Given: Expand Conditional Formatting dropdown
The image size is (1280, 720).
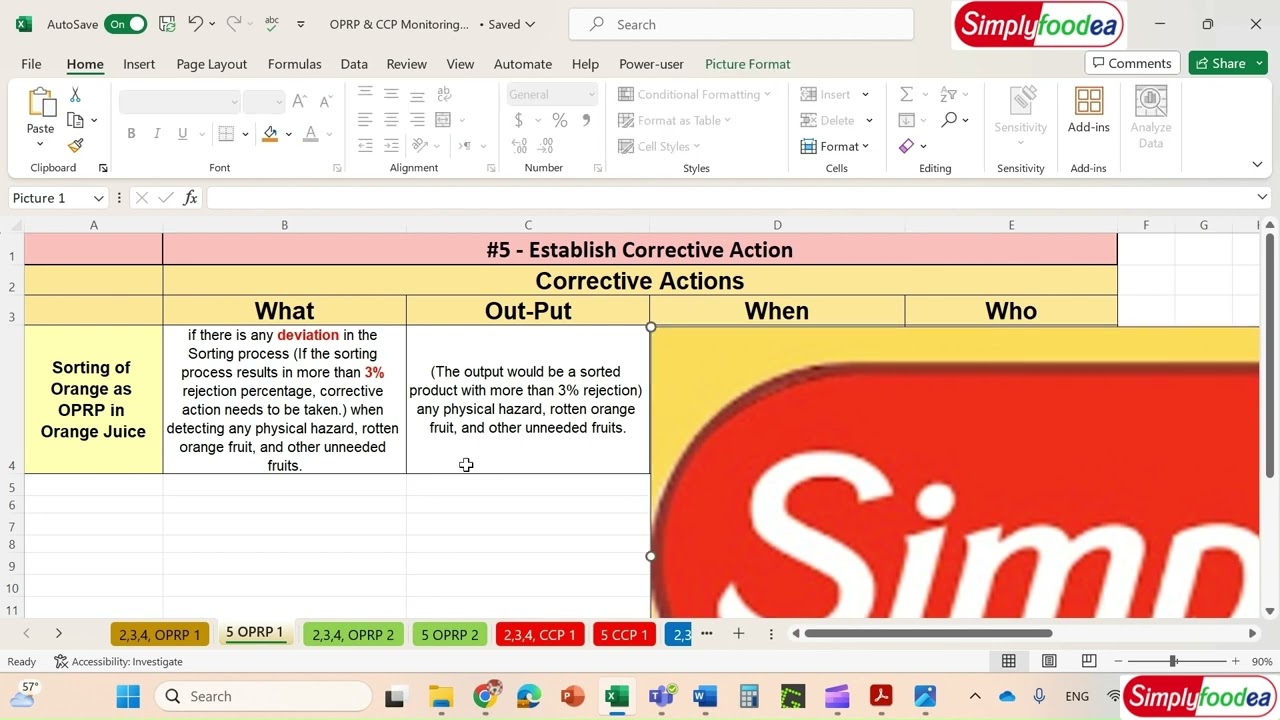Looking at the screenshot, I should pyautogui.click(x=767, y=95).
